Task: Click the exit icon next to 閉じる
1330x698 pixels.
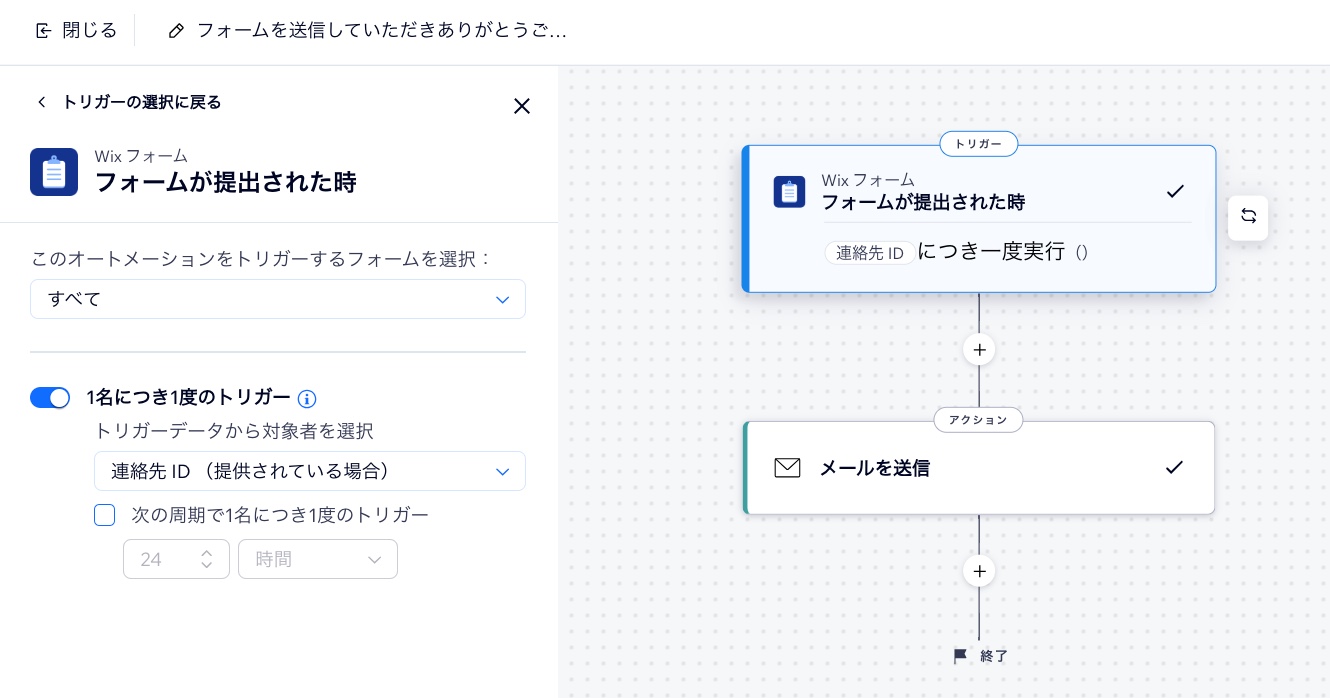Action: tap(44, 30)
